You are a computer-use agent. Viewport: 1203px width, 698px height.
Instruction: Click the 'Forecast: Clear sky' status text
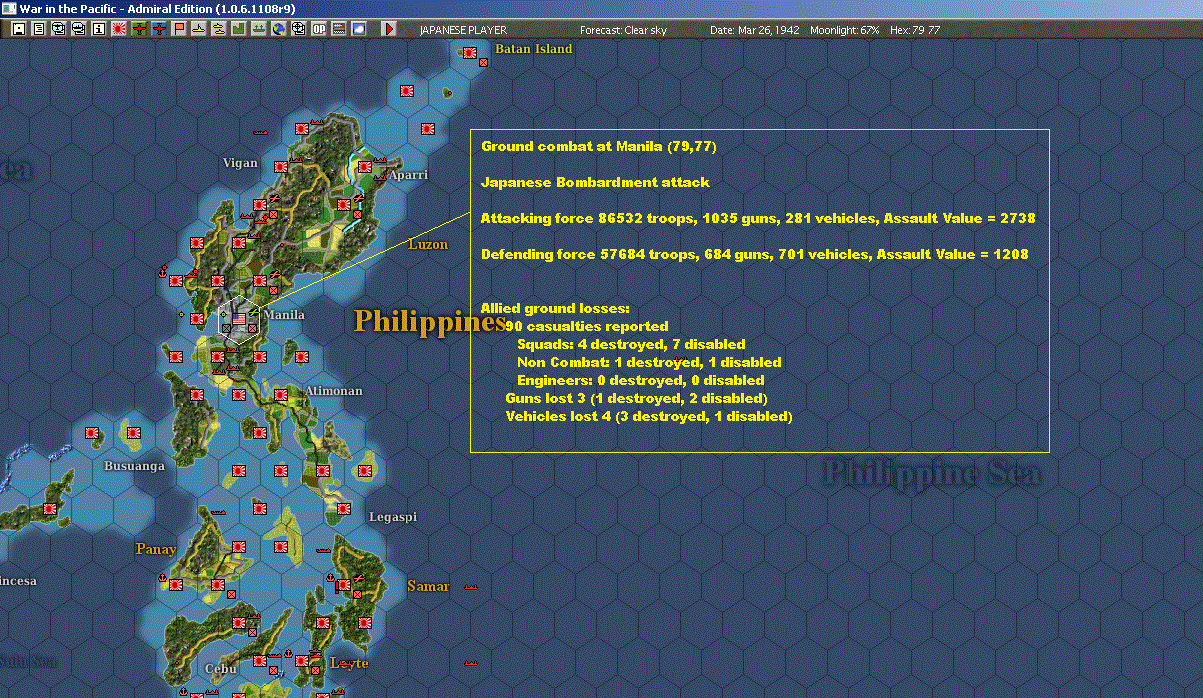(623, 30)
